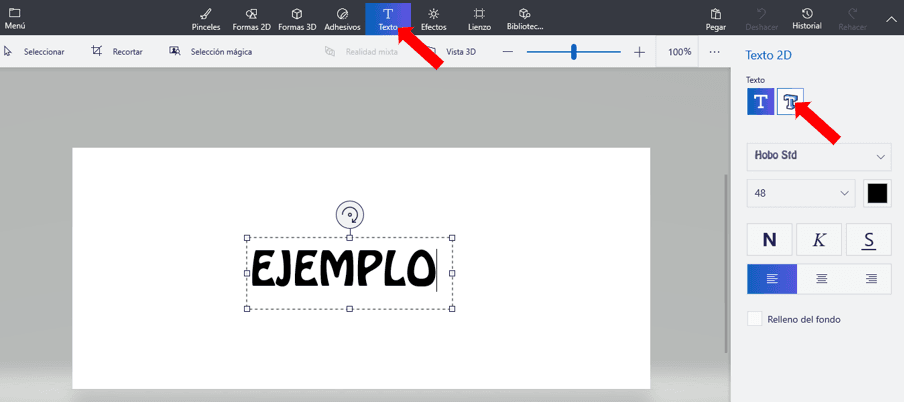The height and width of the screenshot is (402, 904).
Task: Zoom out with the minus button
Action: tap(508, 52)
